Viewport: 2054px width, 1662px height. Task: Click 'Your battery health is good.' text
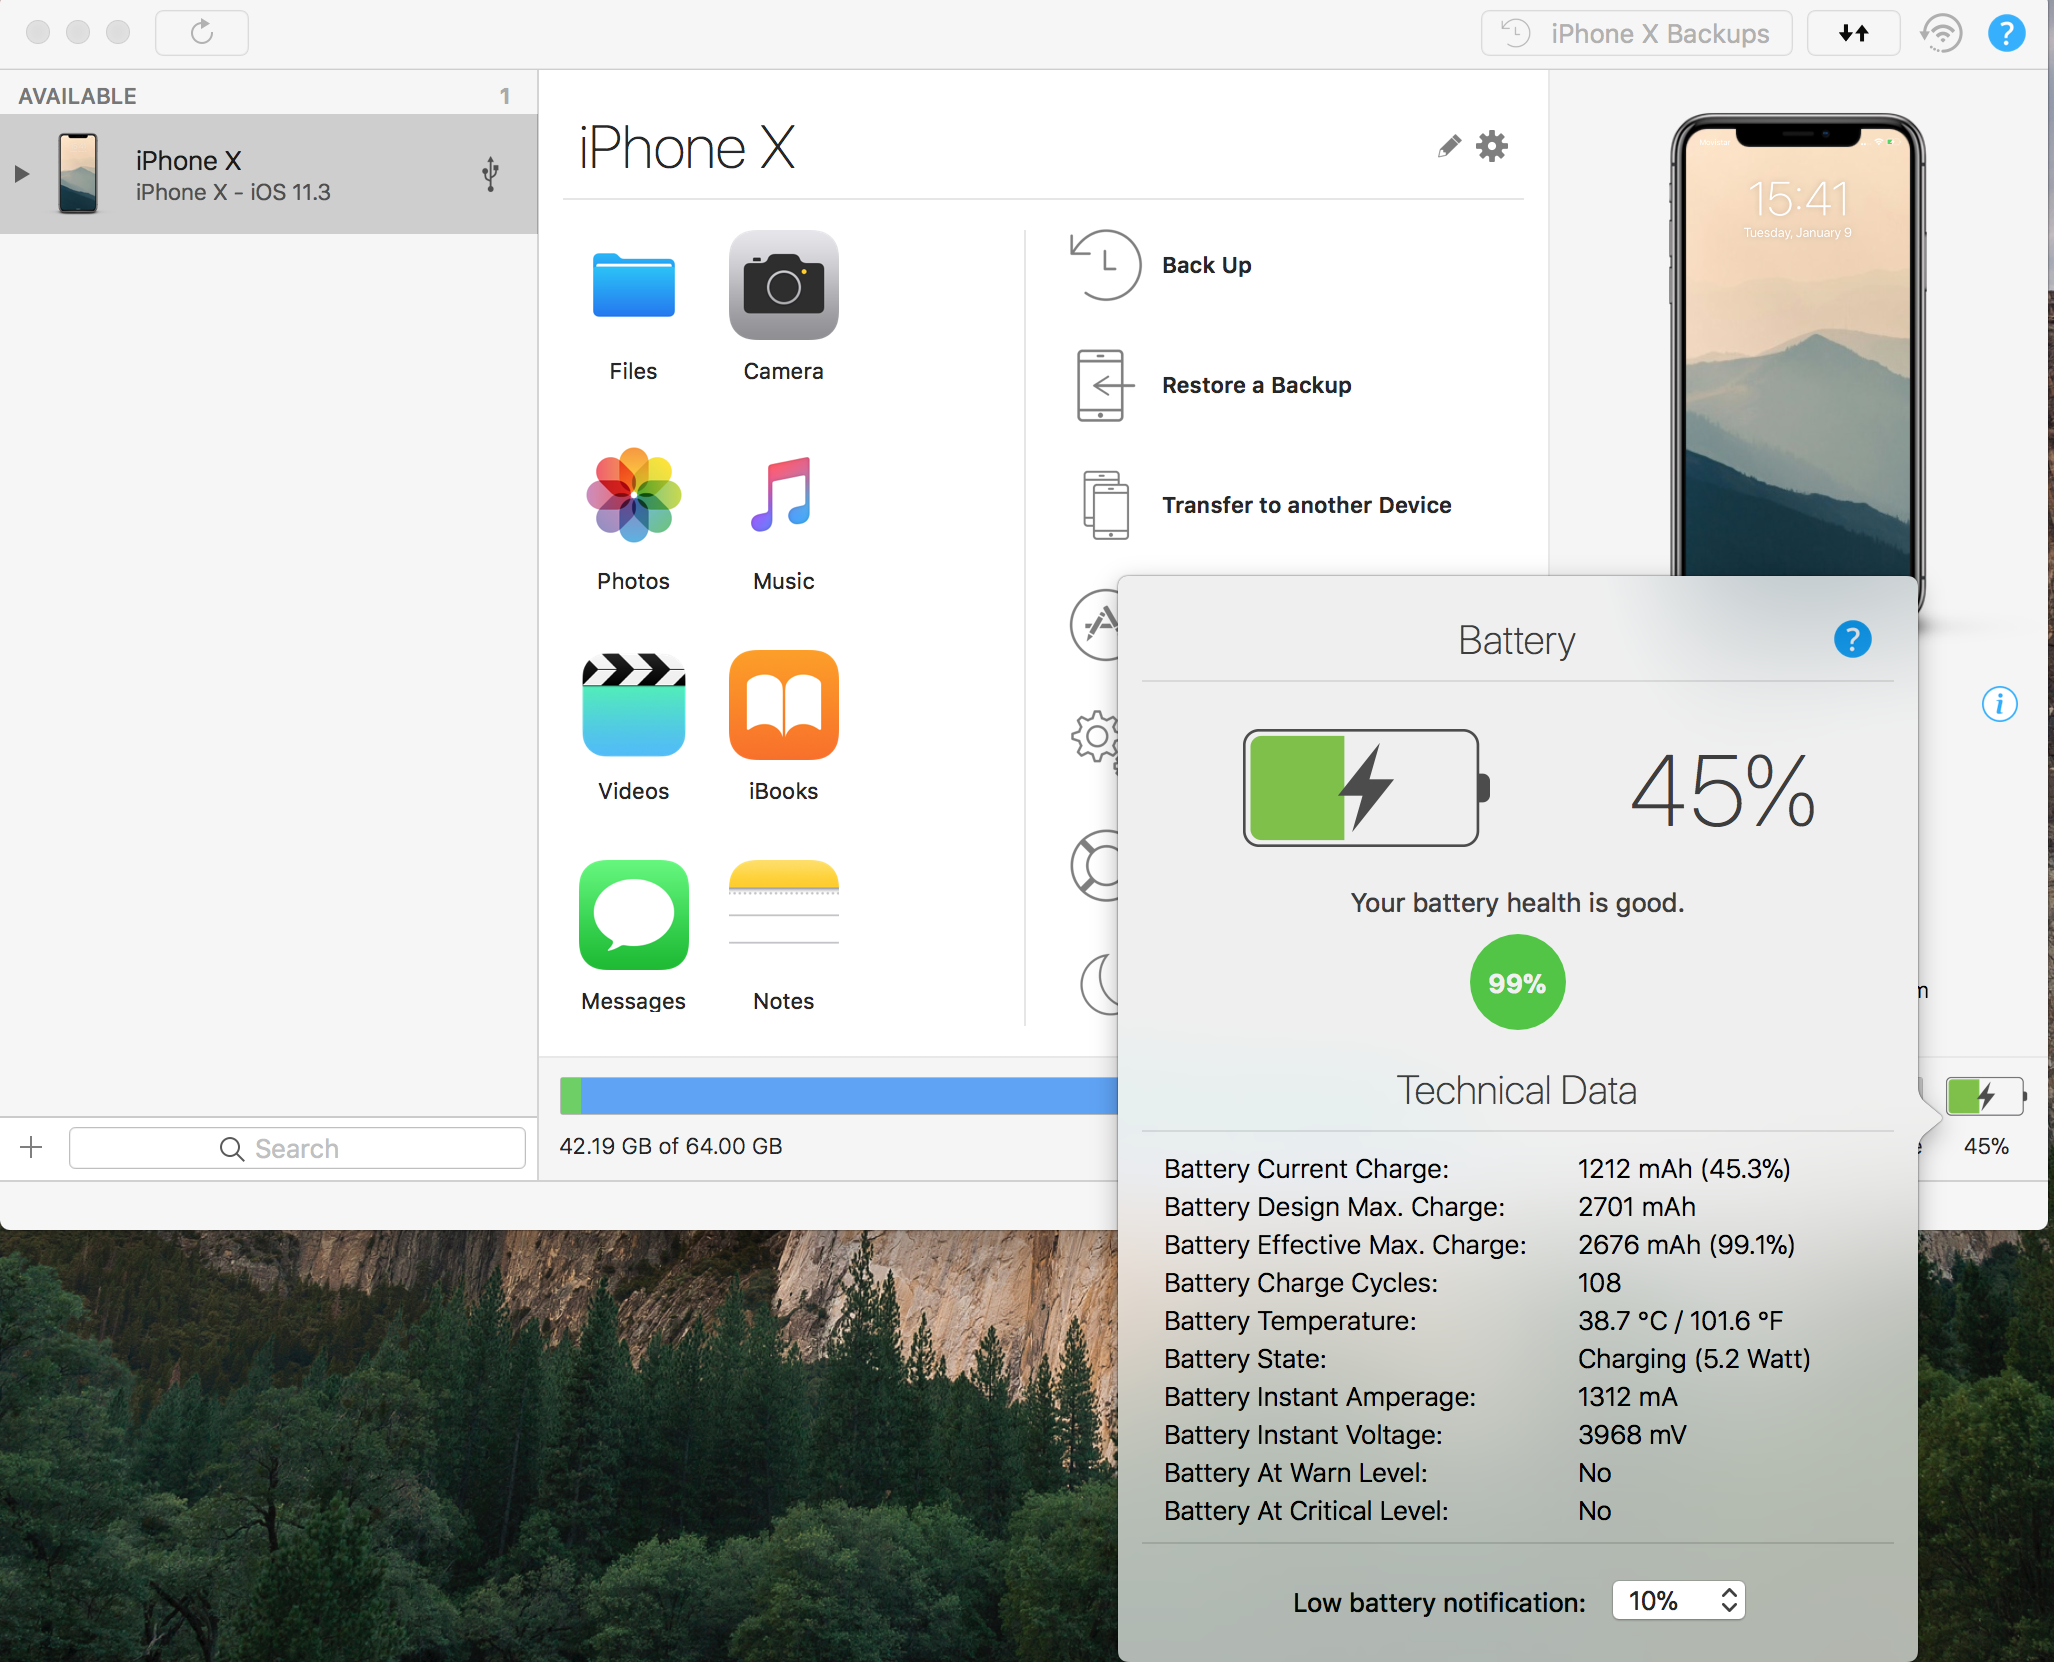point(1517,902)
